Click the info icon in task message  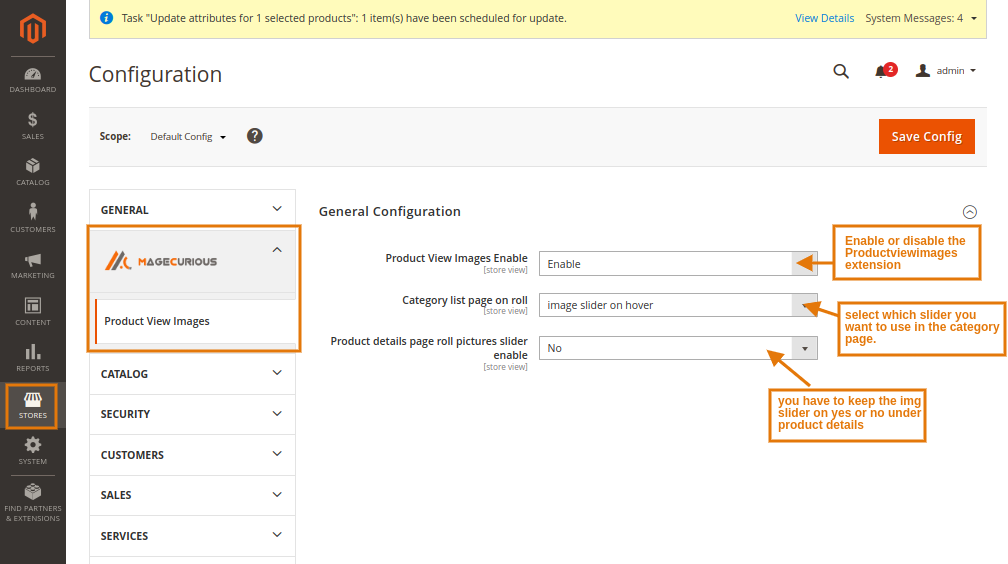[107, 18]
